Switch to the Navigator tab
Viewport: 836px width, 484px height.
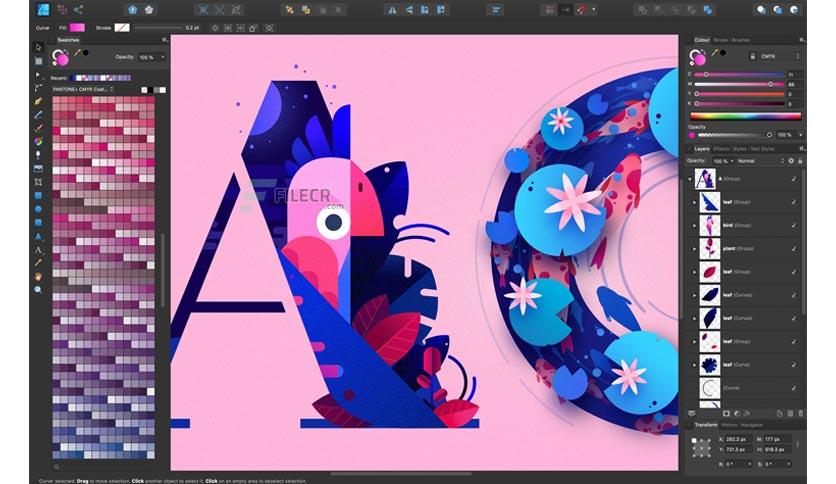(752, 425)
